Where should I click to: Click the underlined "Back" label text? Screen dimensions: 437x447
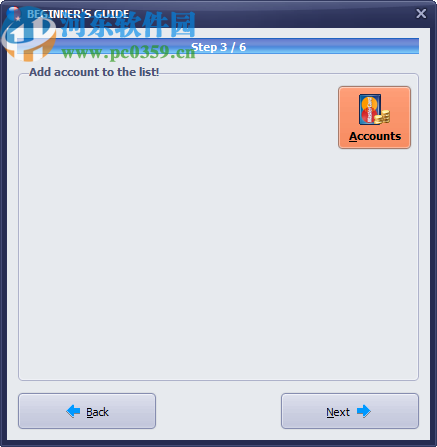click(97, 412)
